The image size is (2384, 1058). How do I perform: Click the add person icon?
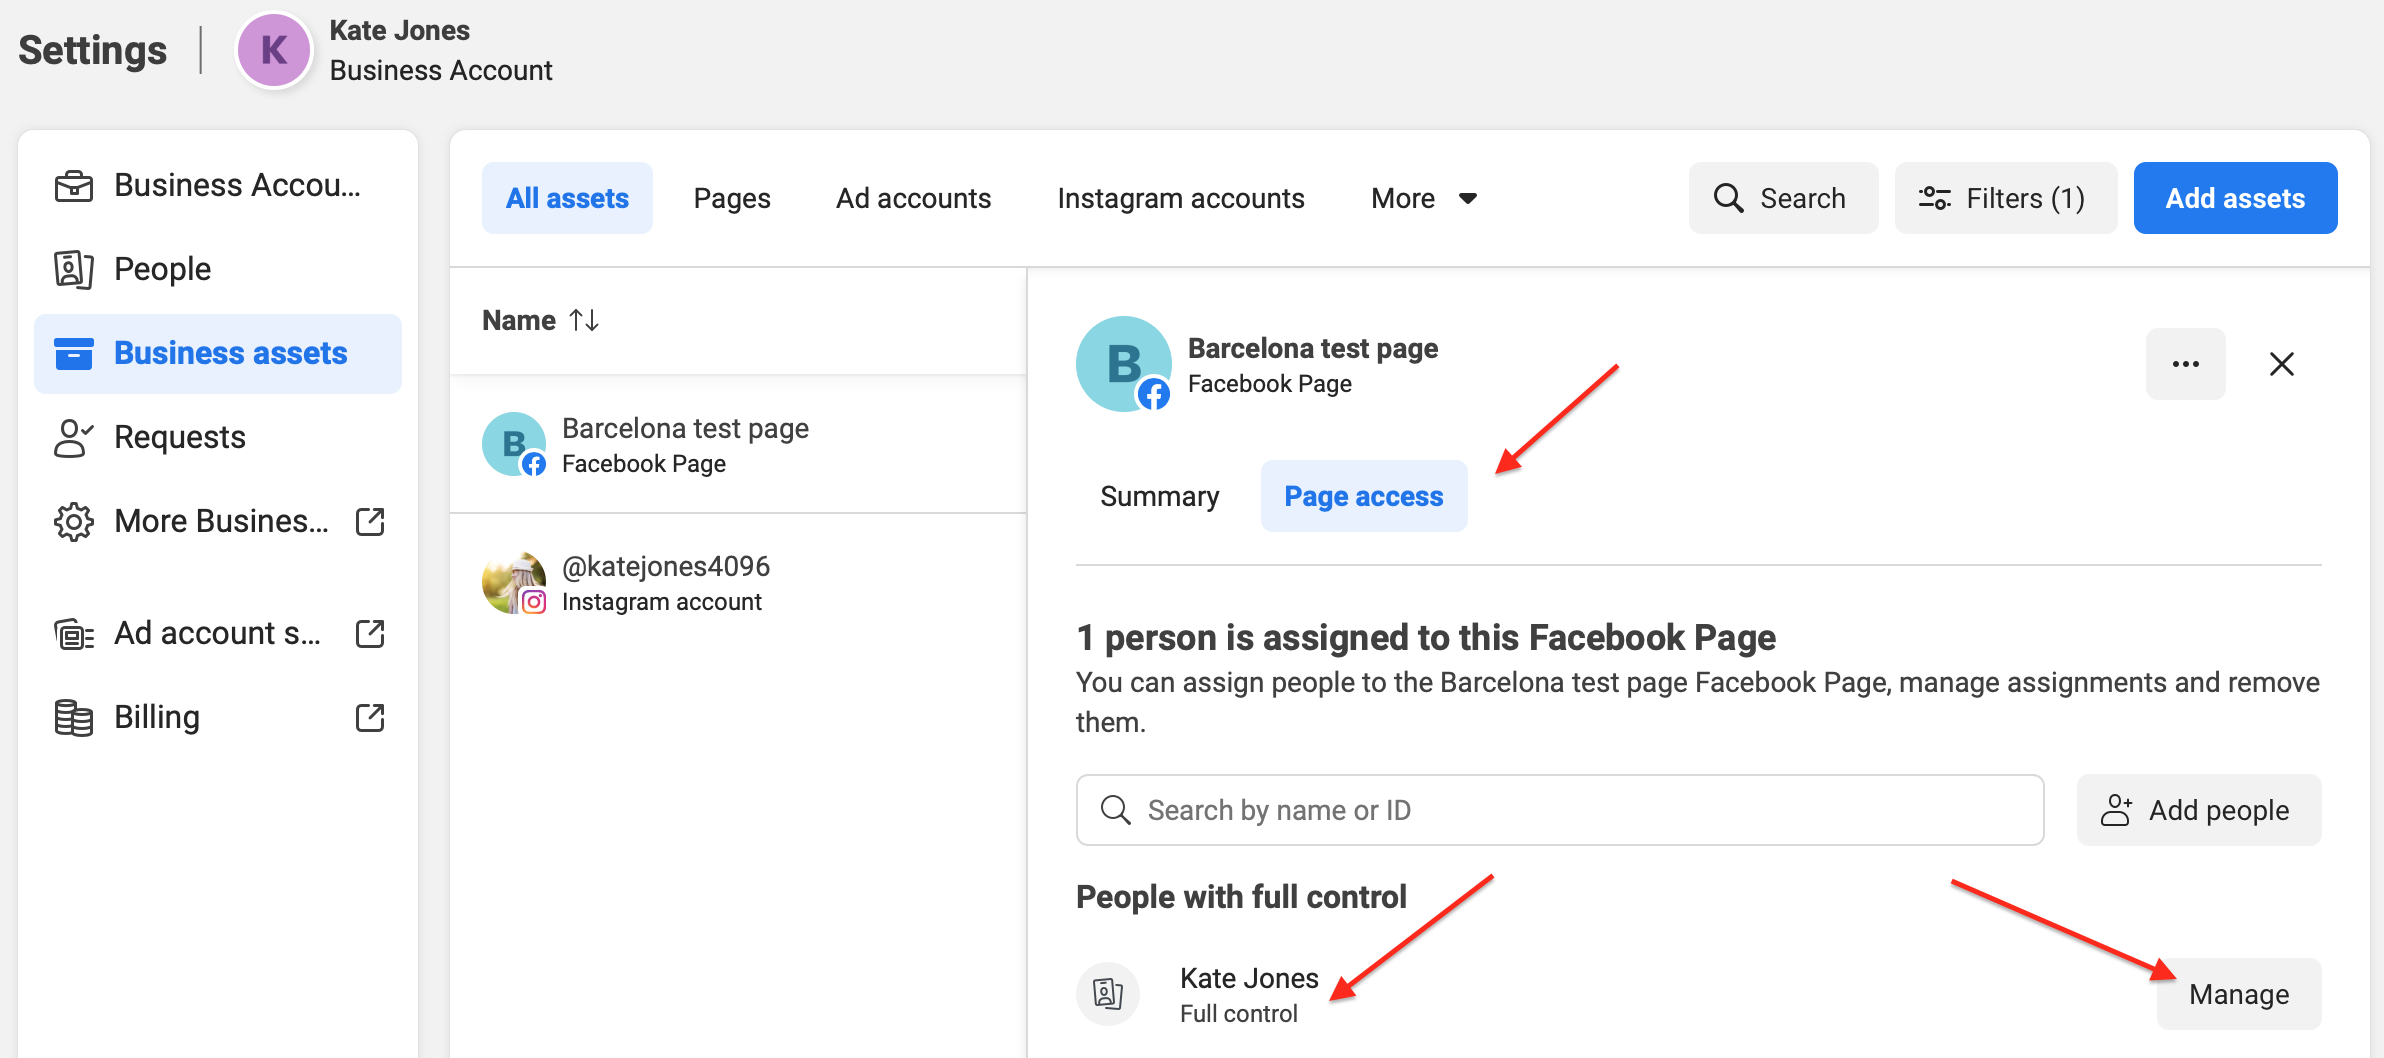2116,810
